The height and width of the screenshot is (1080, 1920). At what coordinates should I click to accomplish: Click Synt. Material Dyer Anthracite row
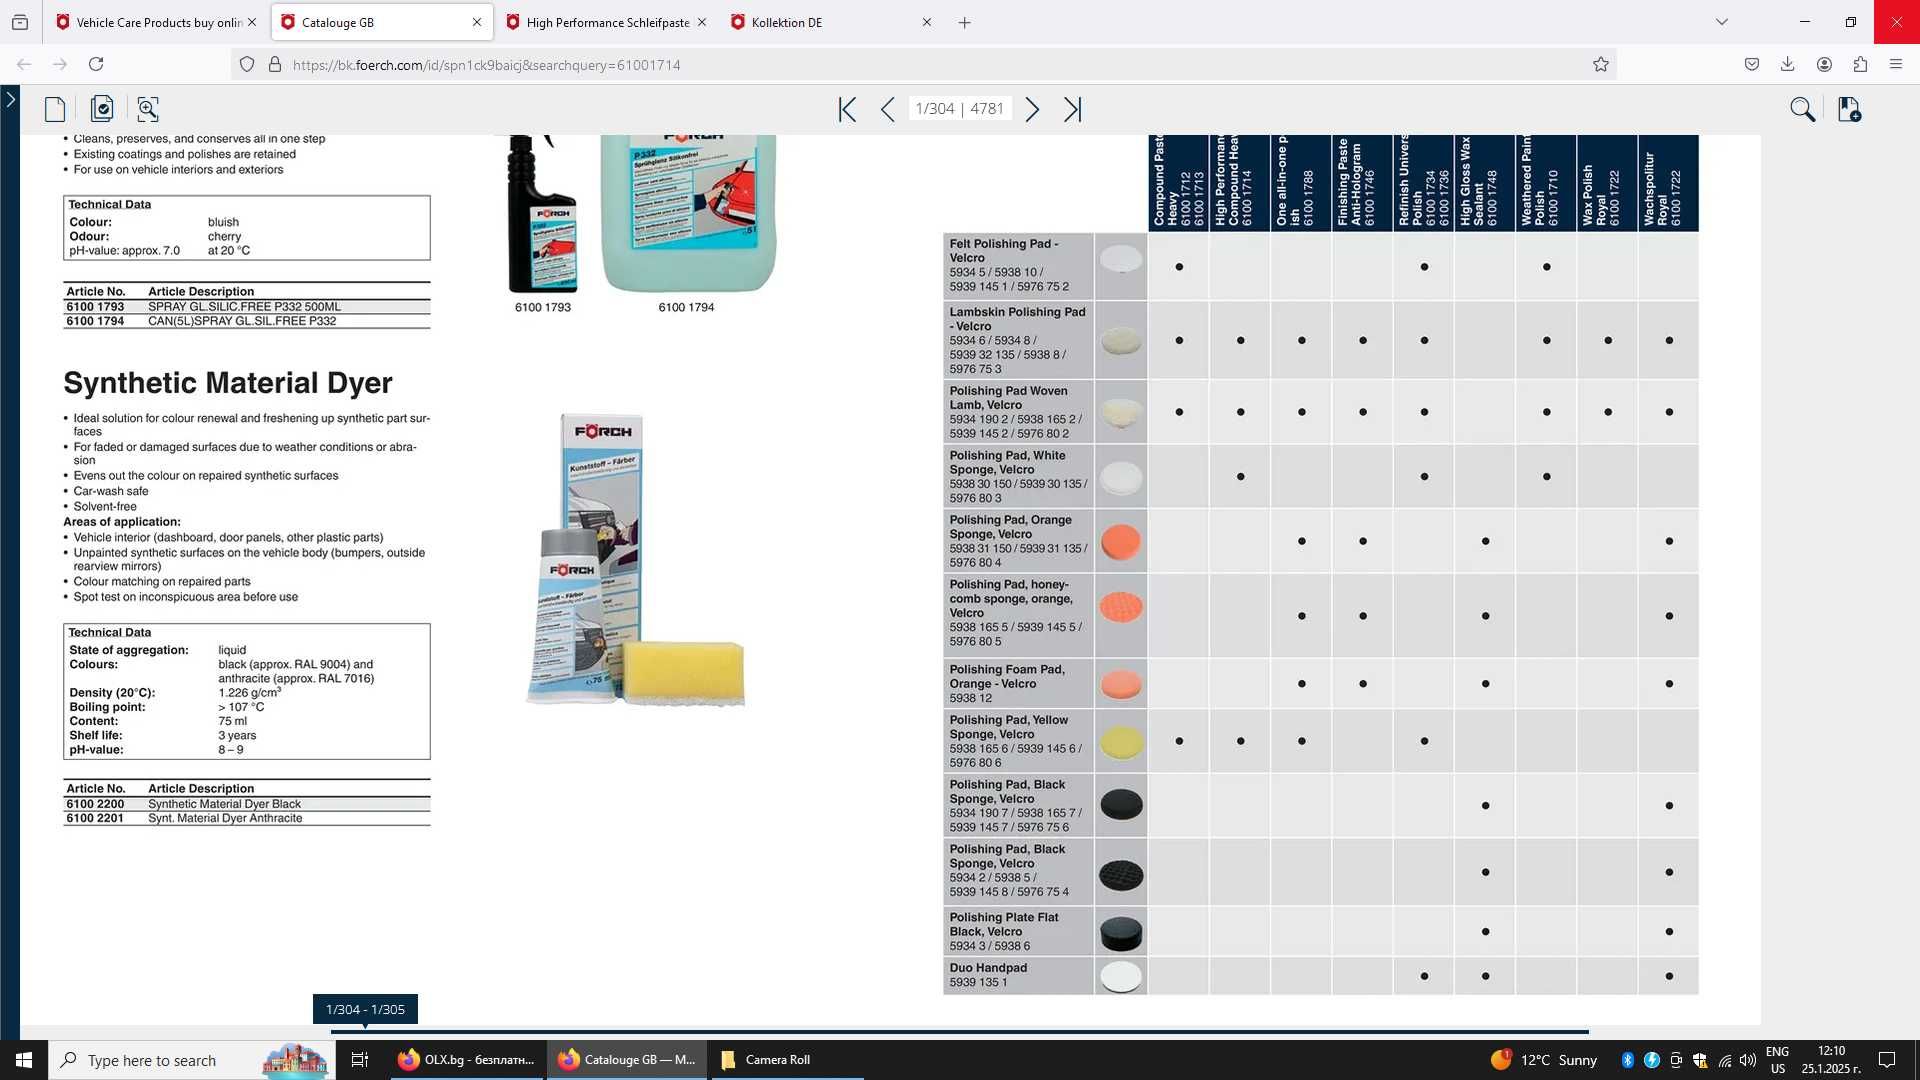click(247, 818)
